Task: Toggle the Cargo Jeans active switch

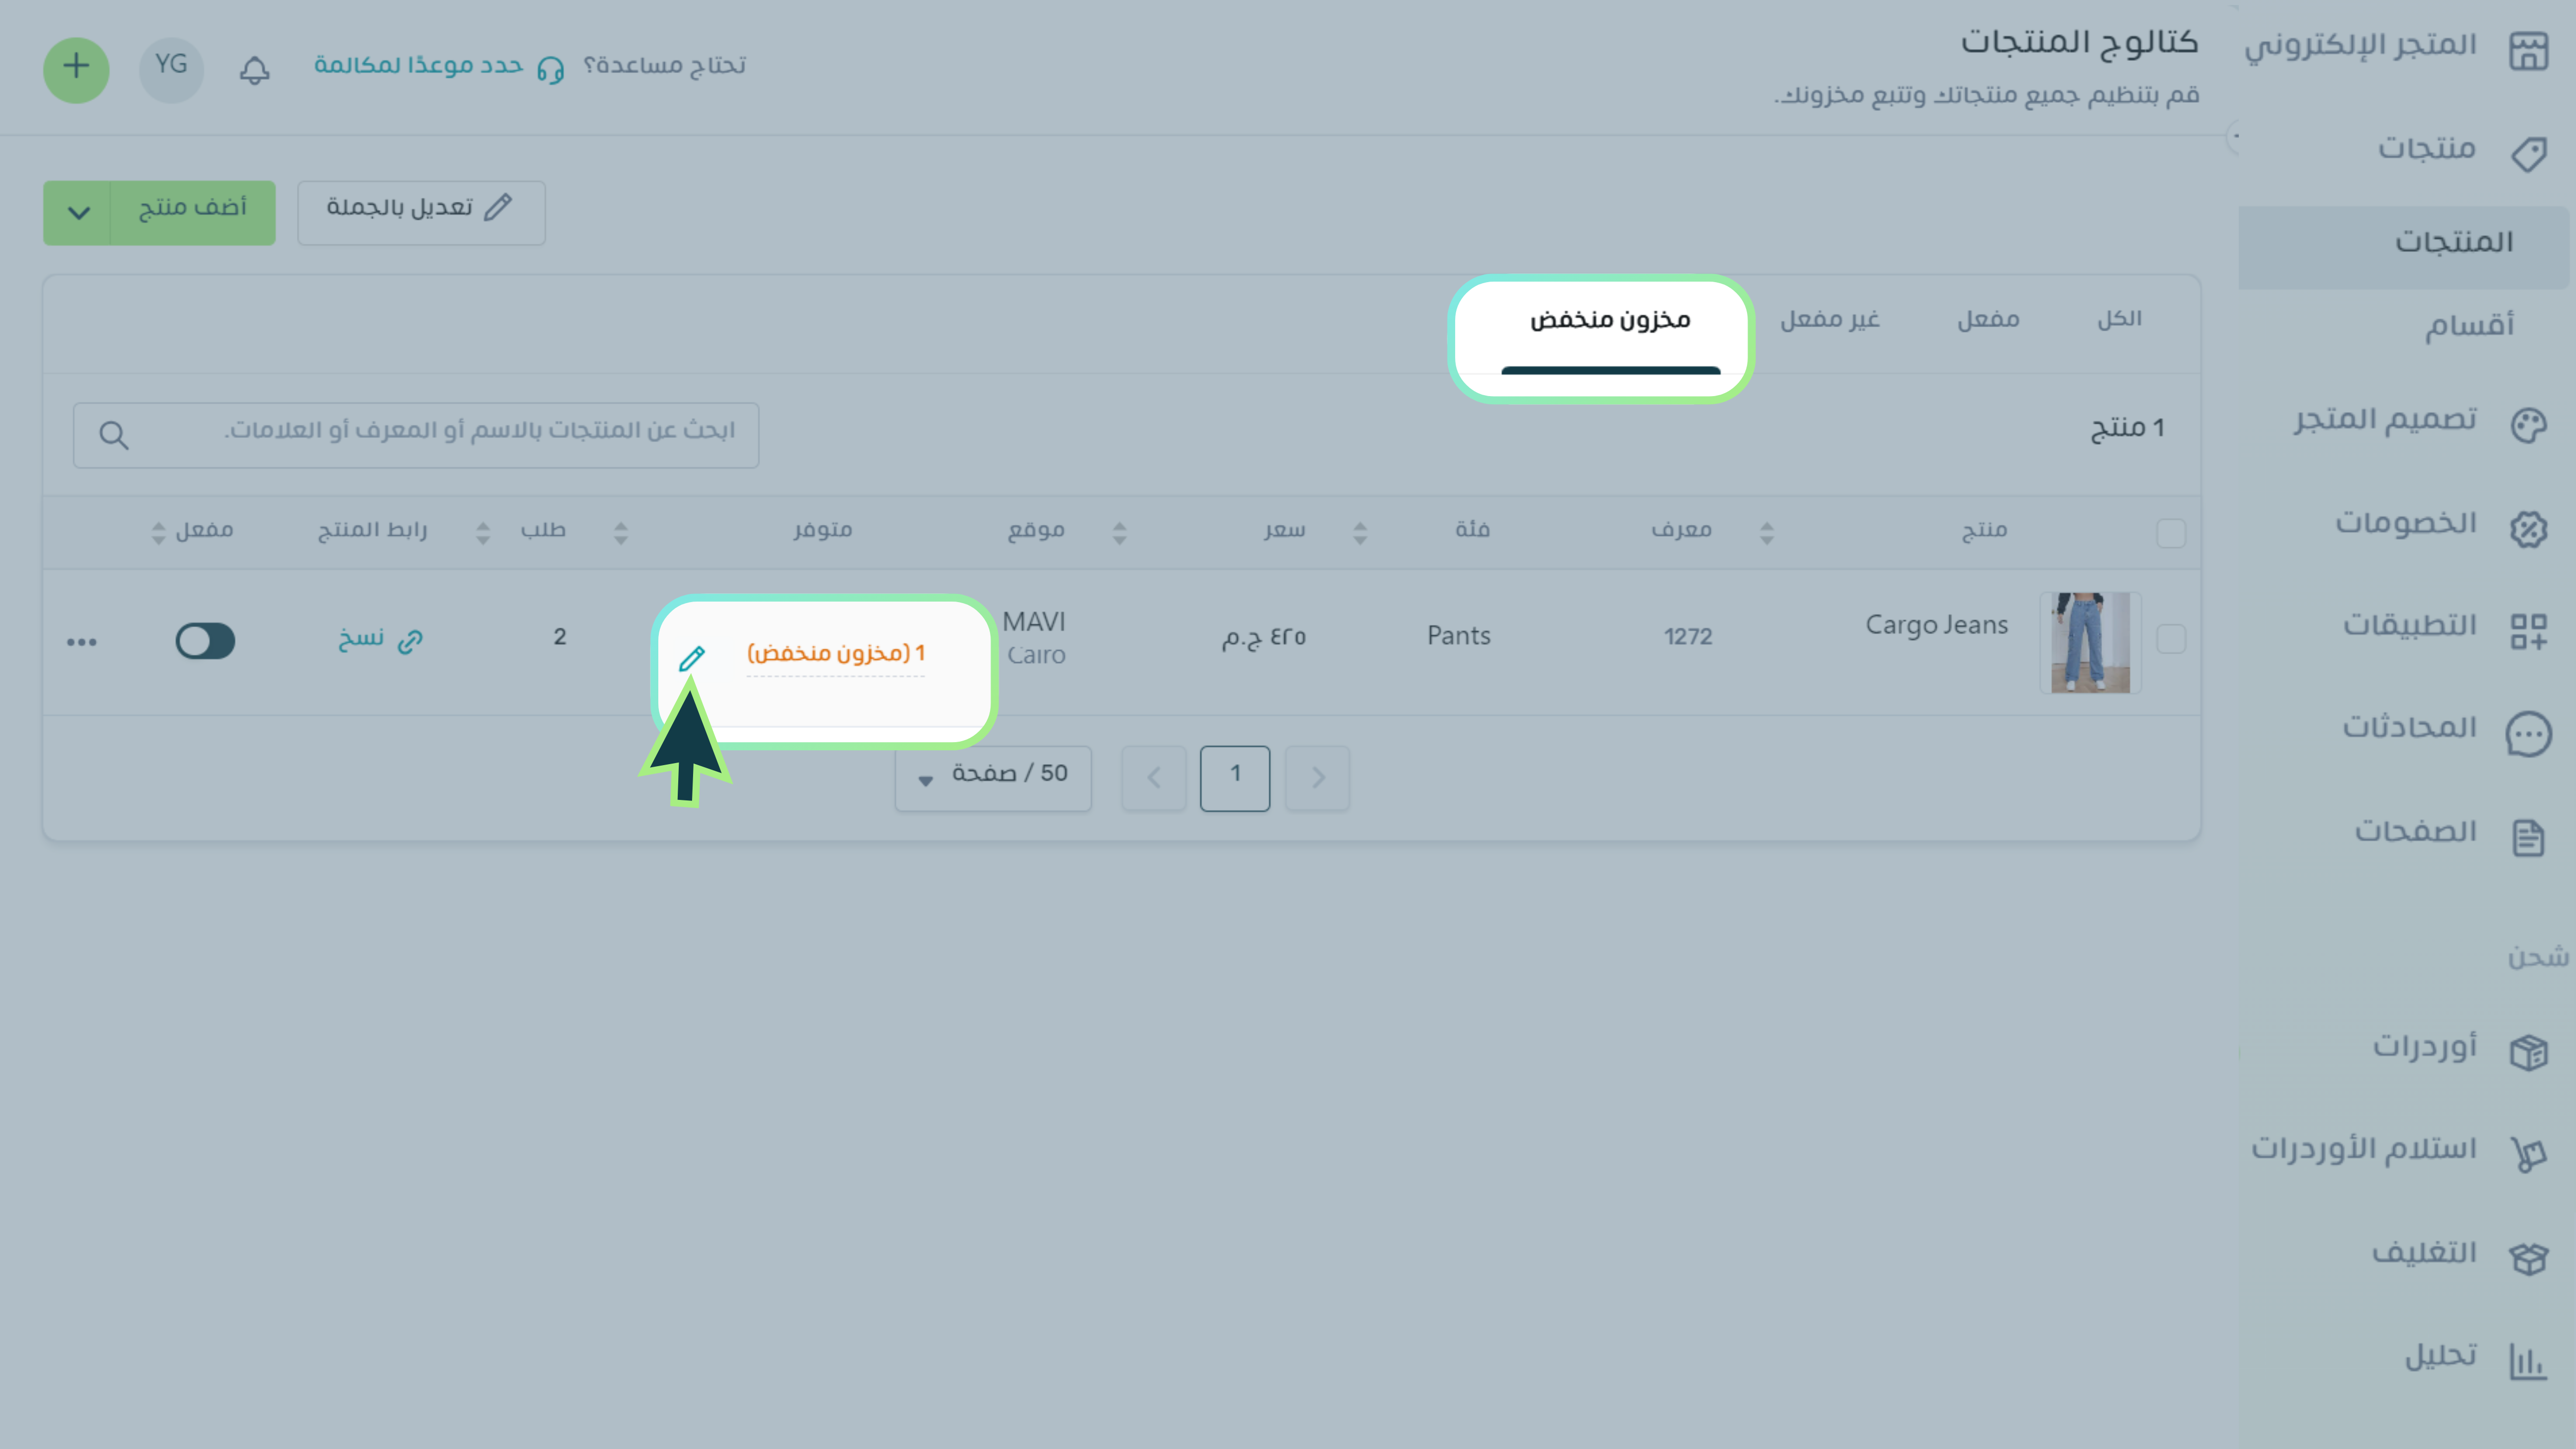Action: point(205,641)
